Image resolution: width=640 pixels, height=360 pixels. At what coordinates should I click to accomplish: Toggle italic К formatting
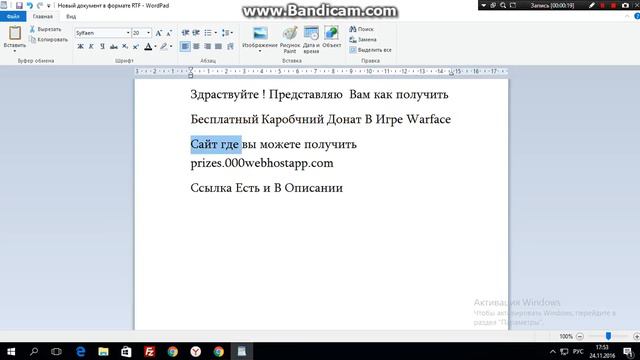pyautogui.click(x=91, y=47)
